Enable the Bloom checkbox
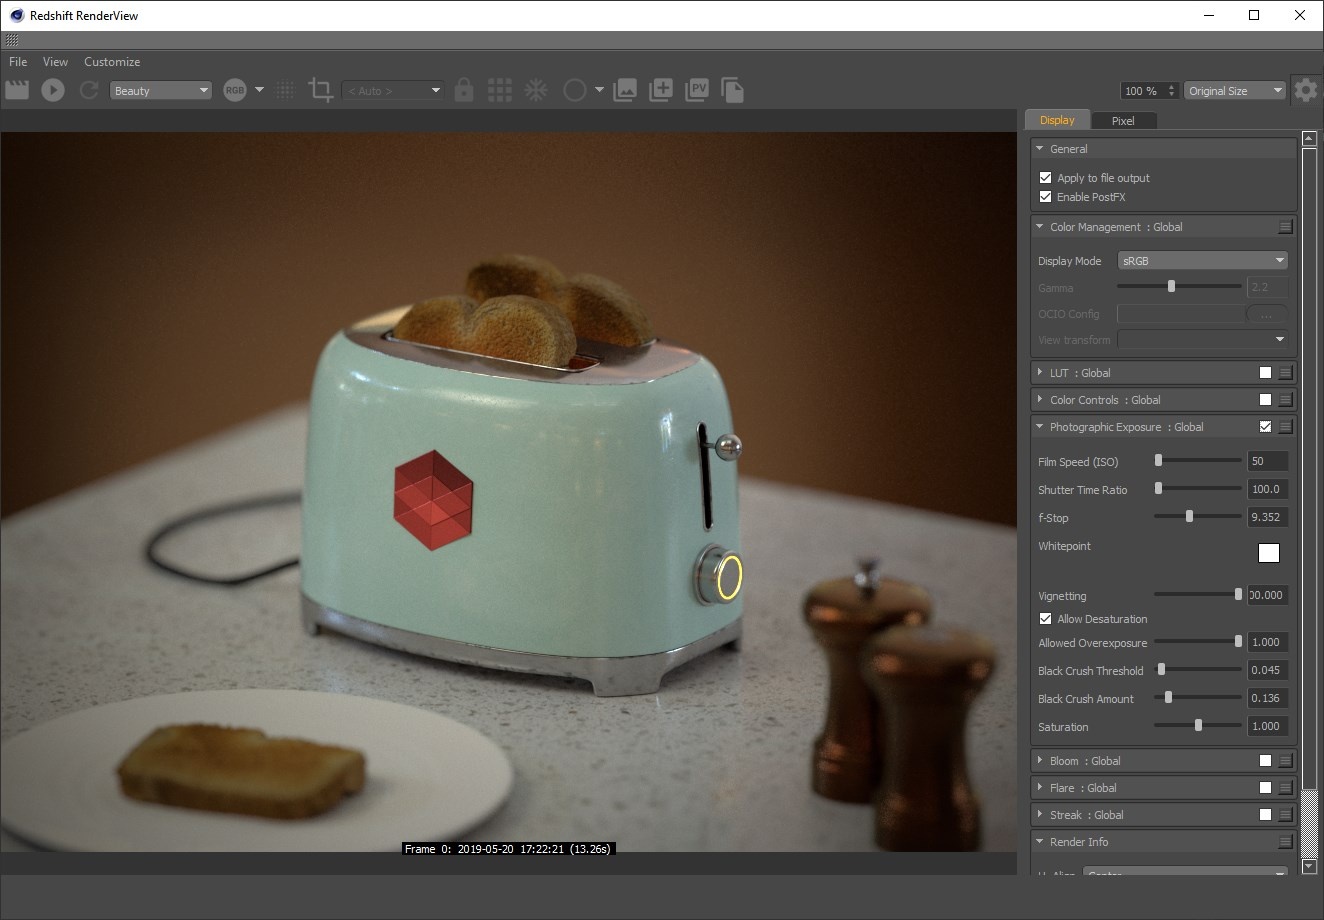This screenshot has height=920, width=1324. tap(1265, 760)
